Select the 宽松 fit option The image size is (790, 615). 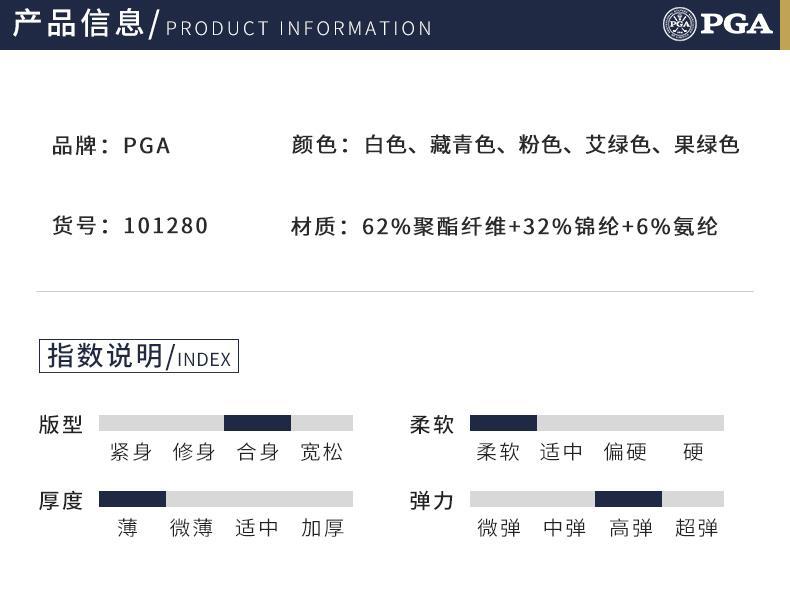click(321, 452)
